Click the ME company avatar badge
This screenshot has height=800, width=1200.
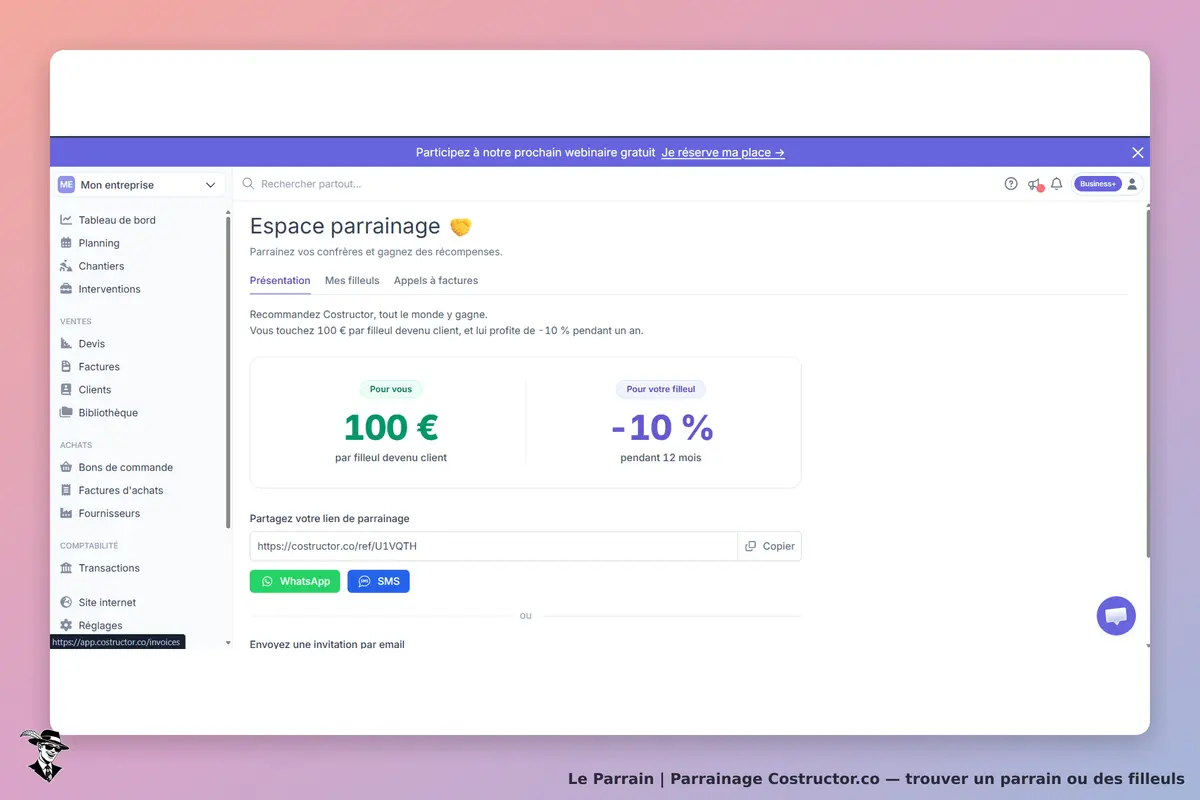pyautogui.click(x=66, y=185)
